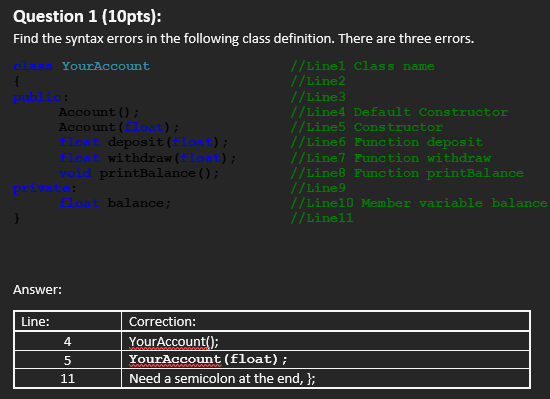Click the "YourAccount(float);" correction cell
Image resolution: width=550 pixels, height=399 pixels.
(326, 360)
